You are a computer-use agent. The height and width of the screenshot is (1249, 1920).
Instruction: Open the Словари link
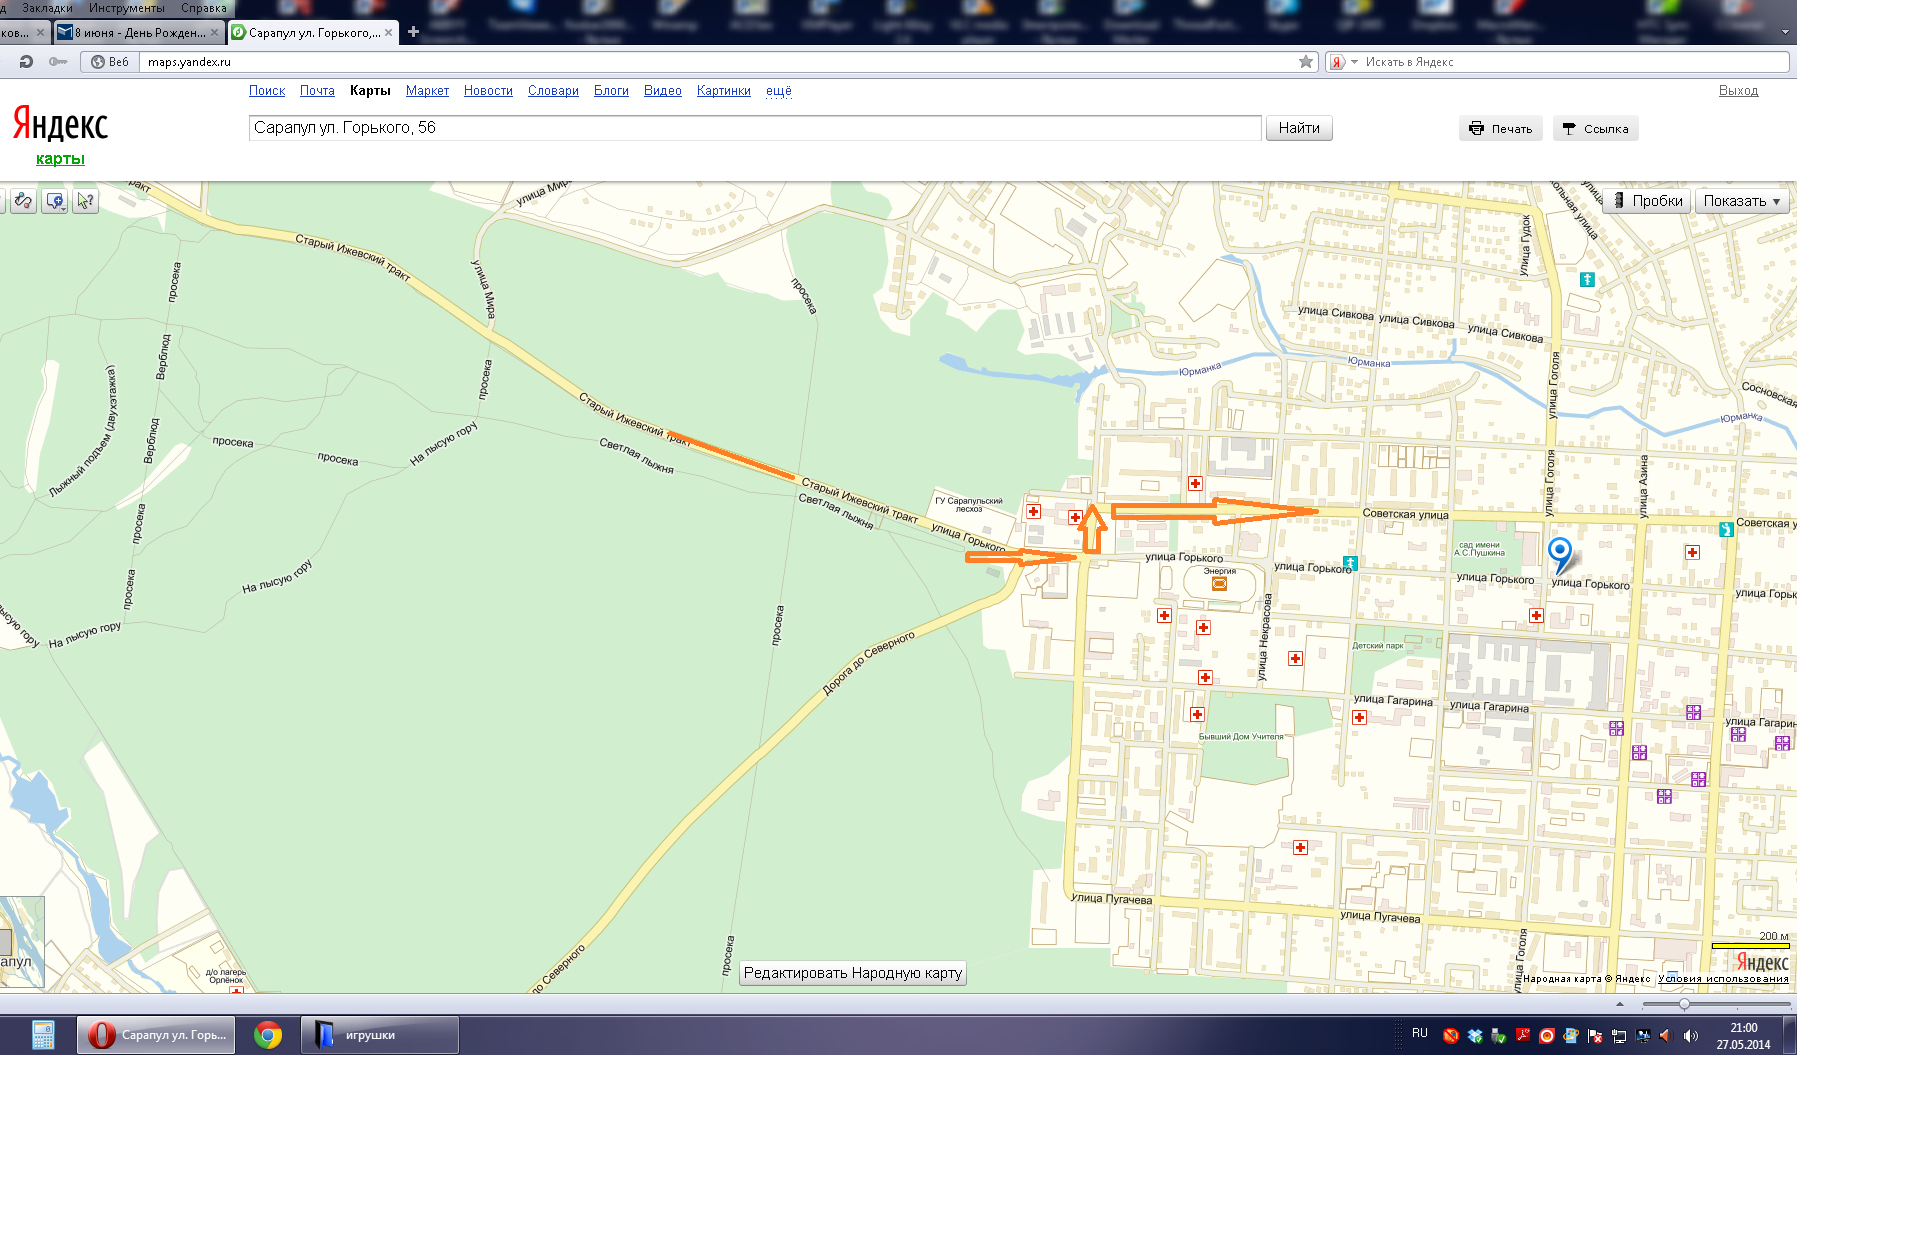553,91
